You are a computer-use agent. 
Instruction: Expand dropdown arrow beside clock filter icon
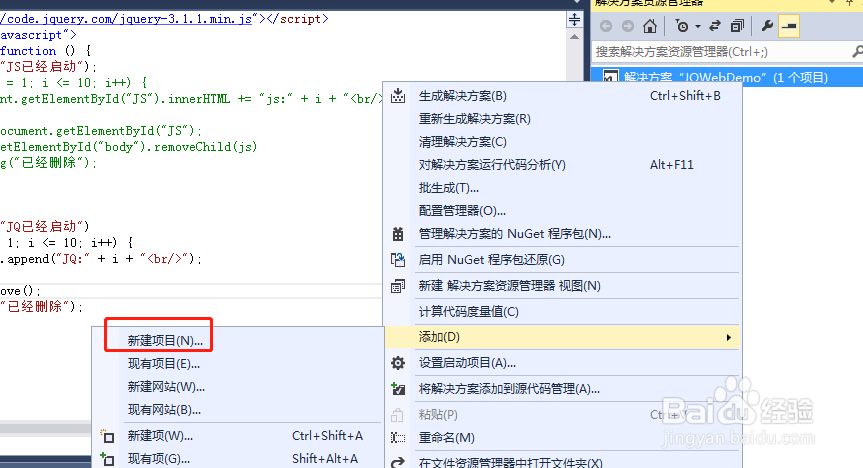[697, 26]
